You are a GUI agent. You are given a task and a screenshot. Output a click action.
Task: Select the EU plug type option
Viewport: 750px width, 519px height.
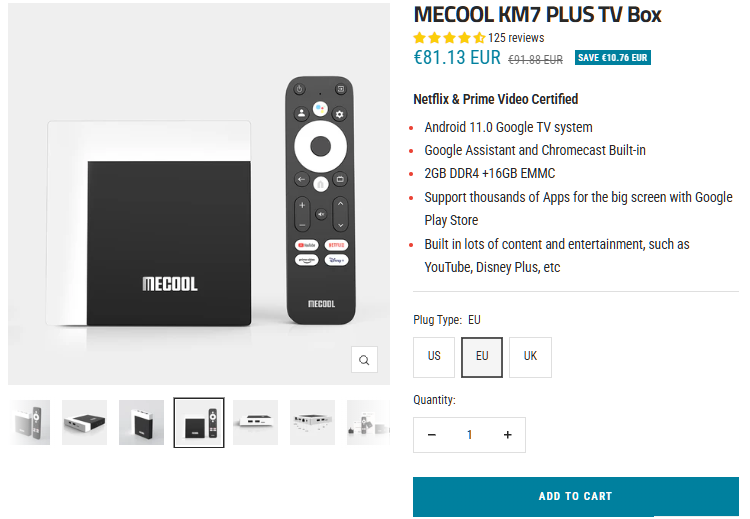(482, 357)
